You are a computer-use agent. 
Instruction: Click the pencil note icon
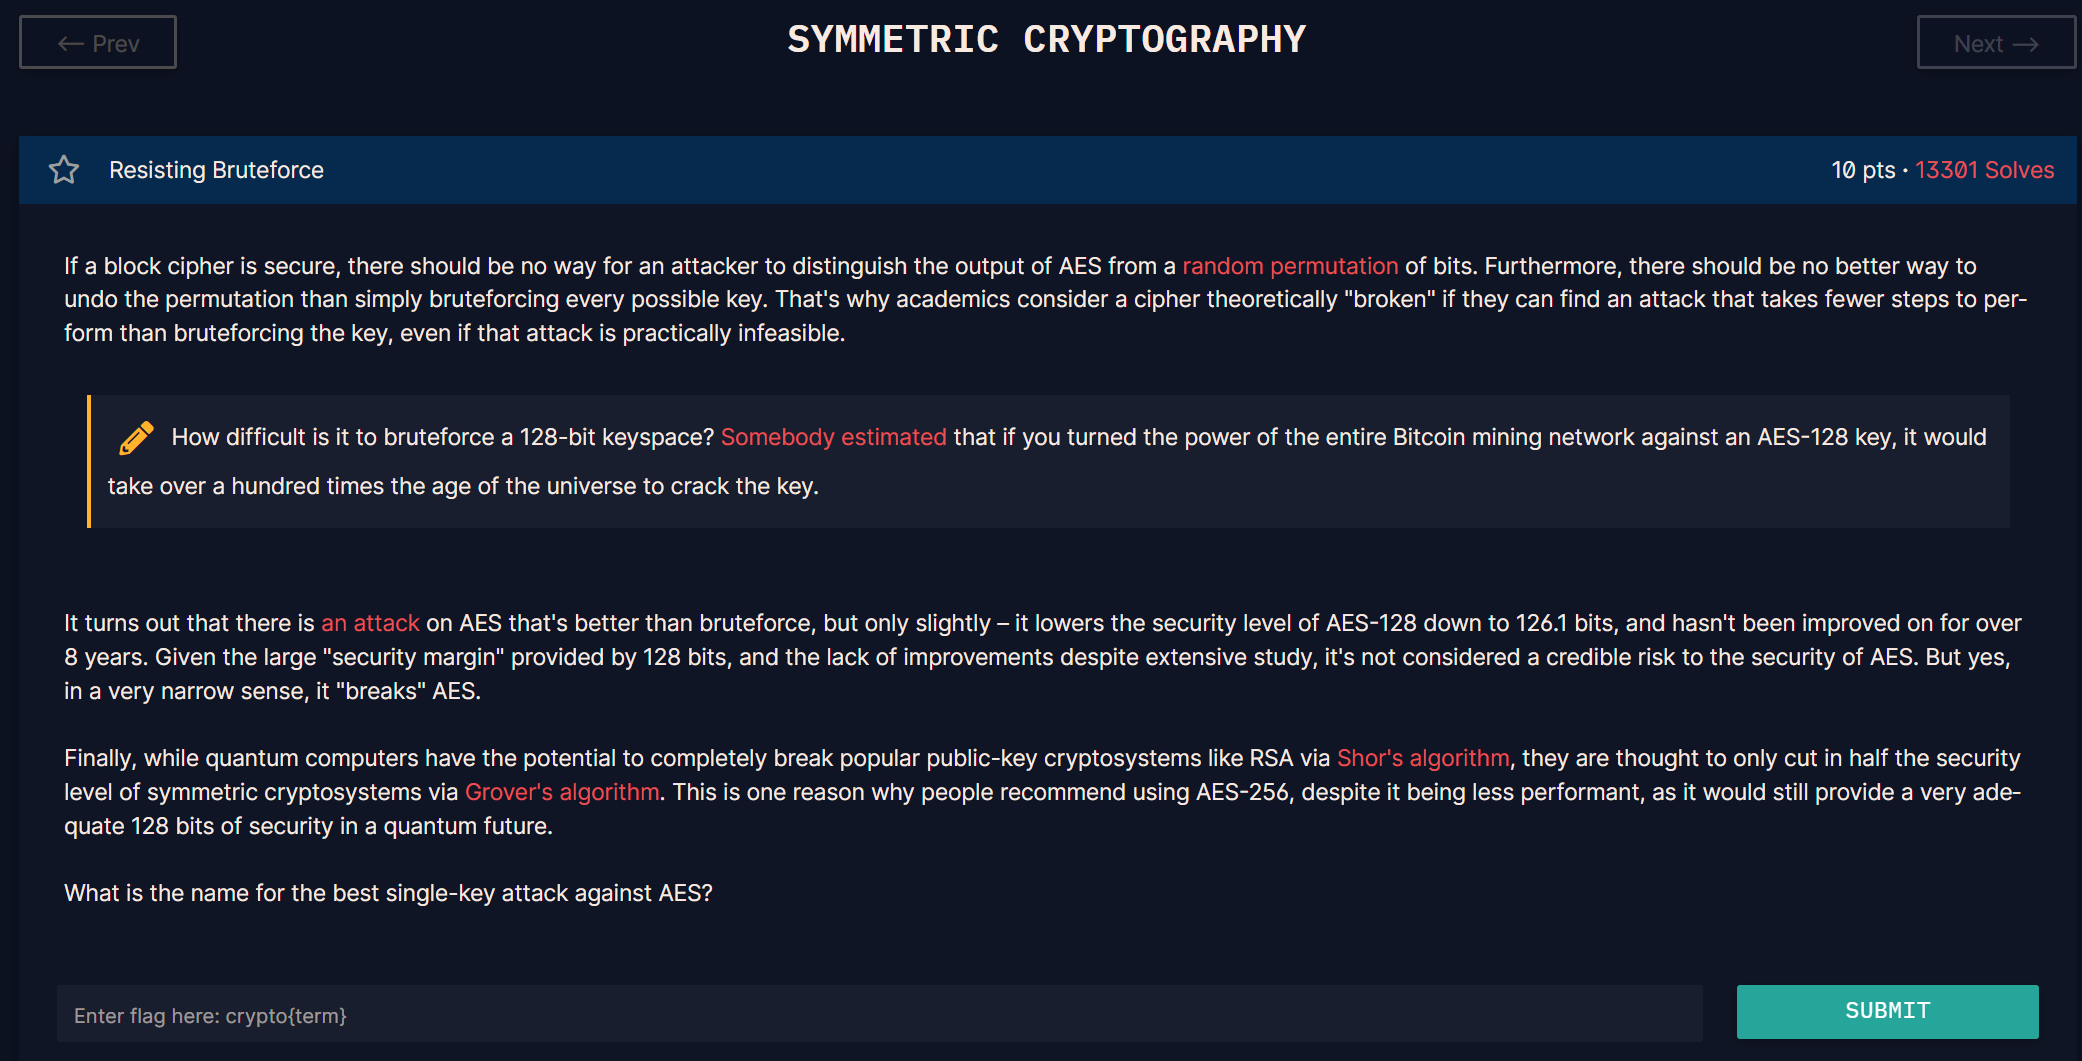point(136,438)
